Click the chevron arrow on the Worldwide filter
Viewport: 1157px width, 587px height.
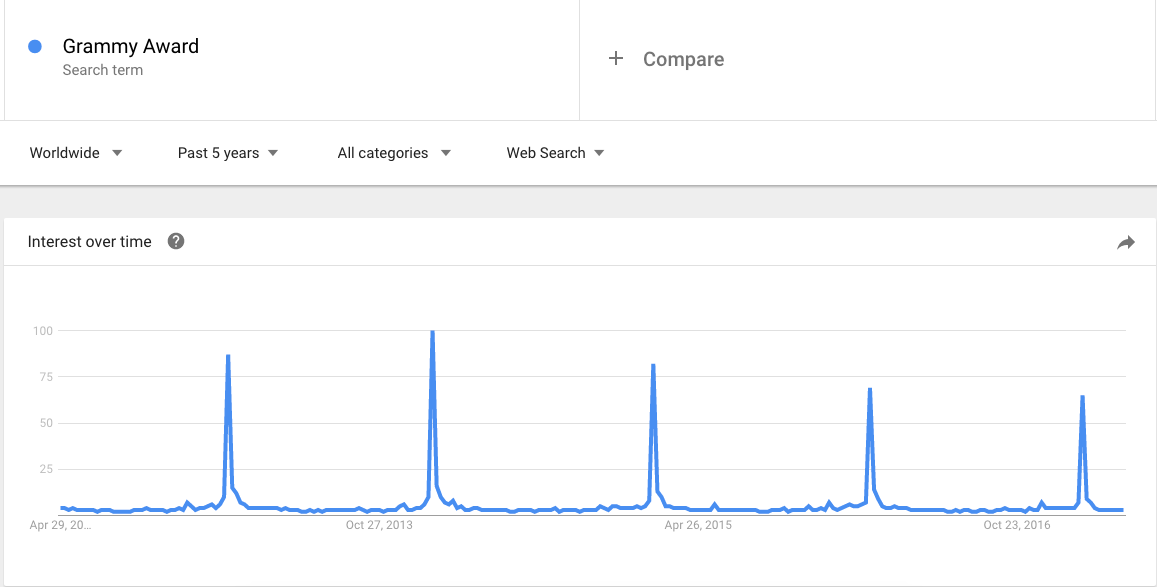point(117,153)
